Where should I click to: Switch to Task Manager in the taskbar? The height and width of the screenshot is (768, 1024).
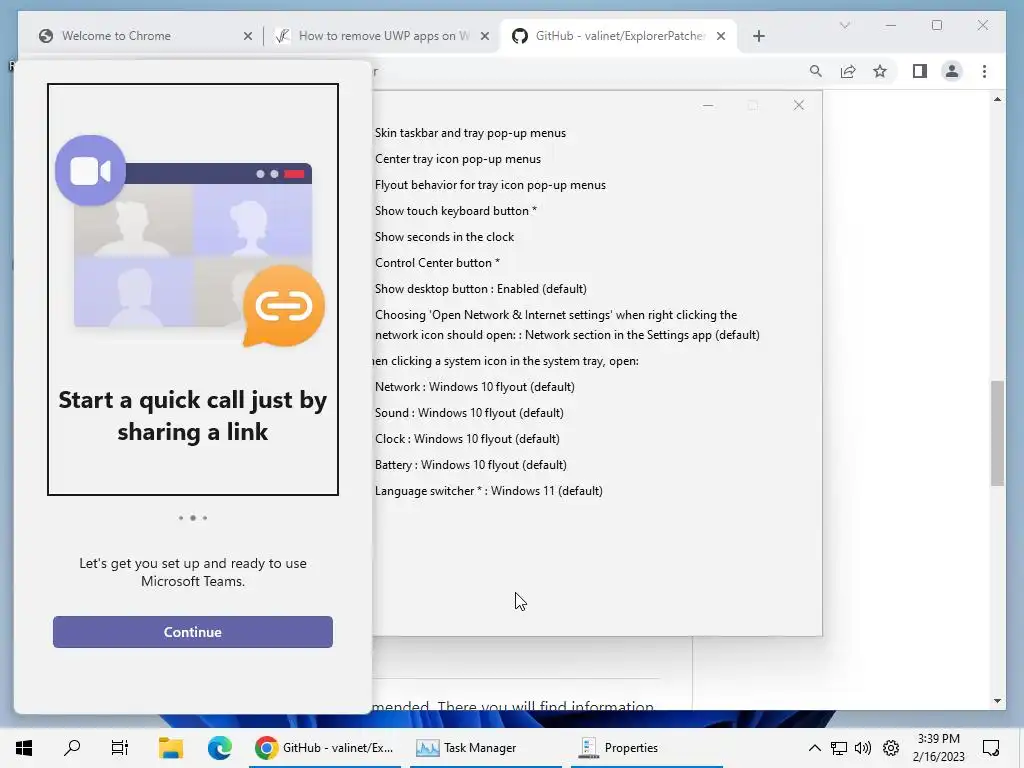(485, 748)
